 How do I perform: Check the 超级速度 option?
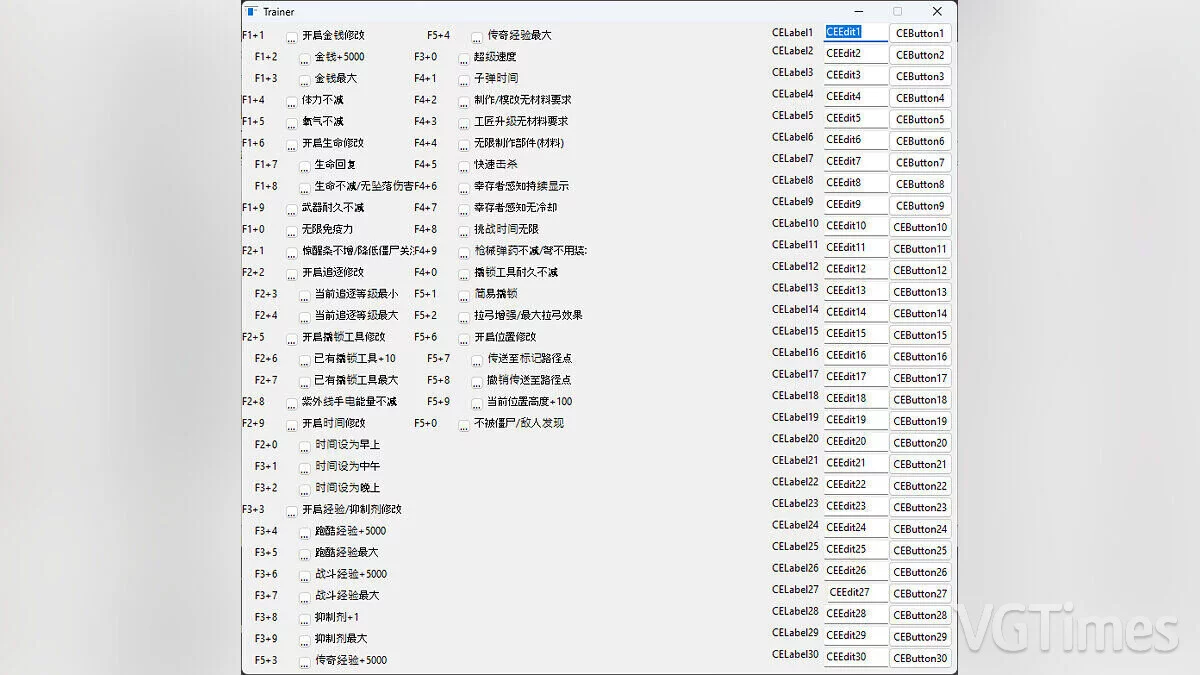coord(464,59)
